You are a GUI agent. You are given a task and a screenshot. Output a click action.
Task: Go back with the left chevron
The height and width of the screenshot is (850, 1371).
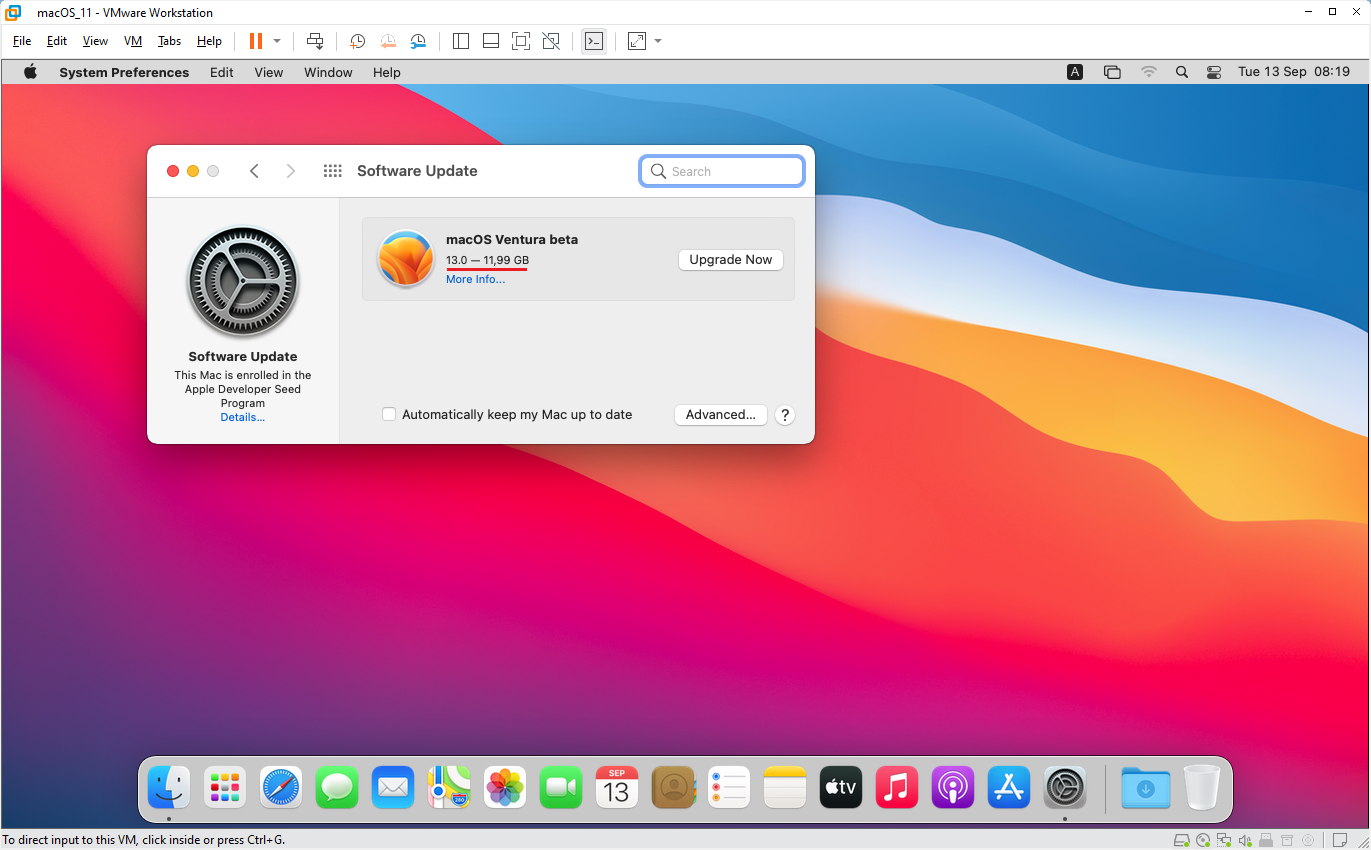(254, 171)
